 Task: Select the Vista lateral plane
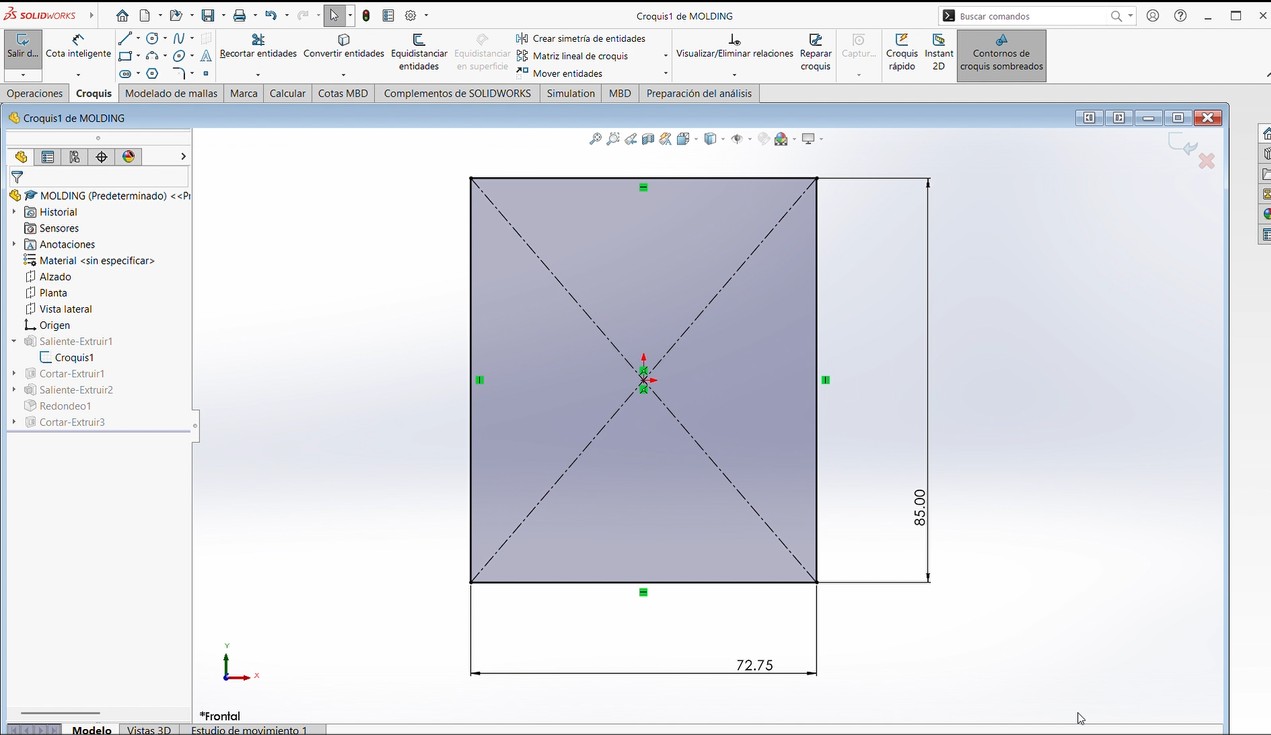click(58, 309)
